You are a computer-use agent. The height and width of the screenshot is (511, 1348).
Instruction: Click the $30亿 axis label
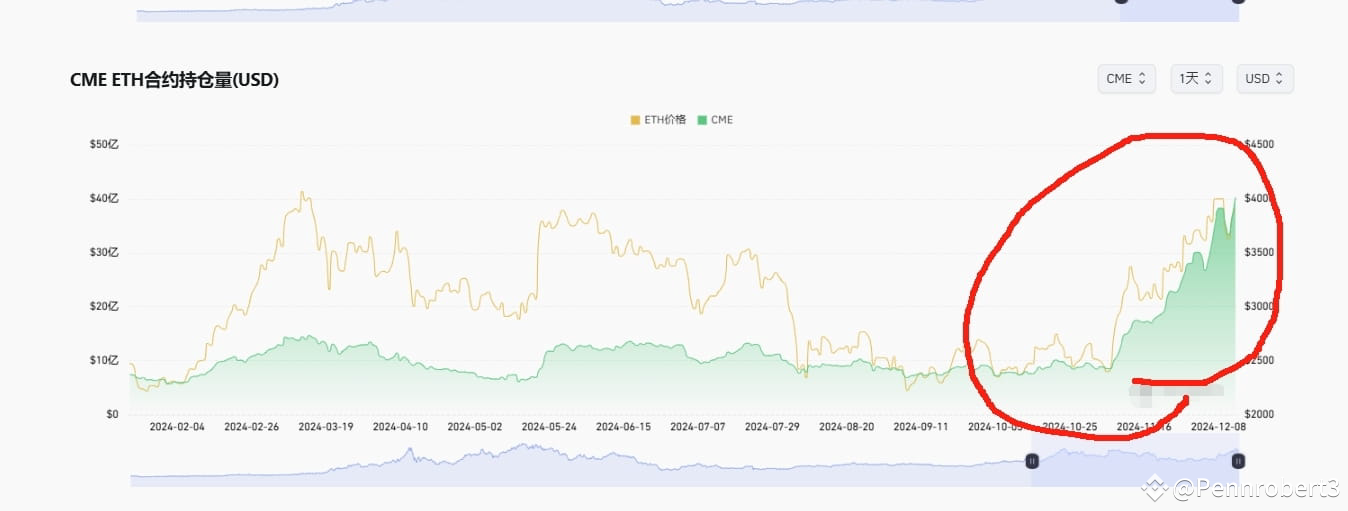(x=104, y=252)
